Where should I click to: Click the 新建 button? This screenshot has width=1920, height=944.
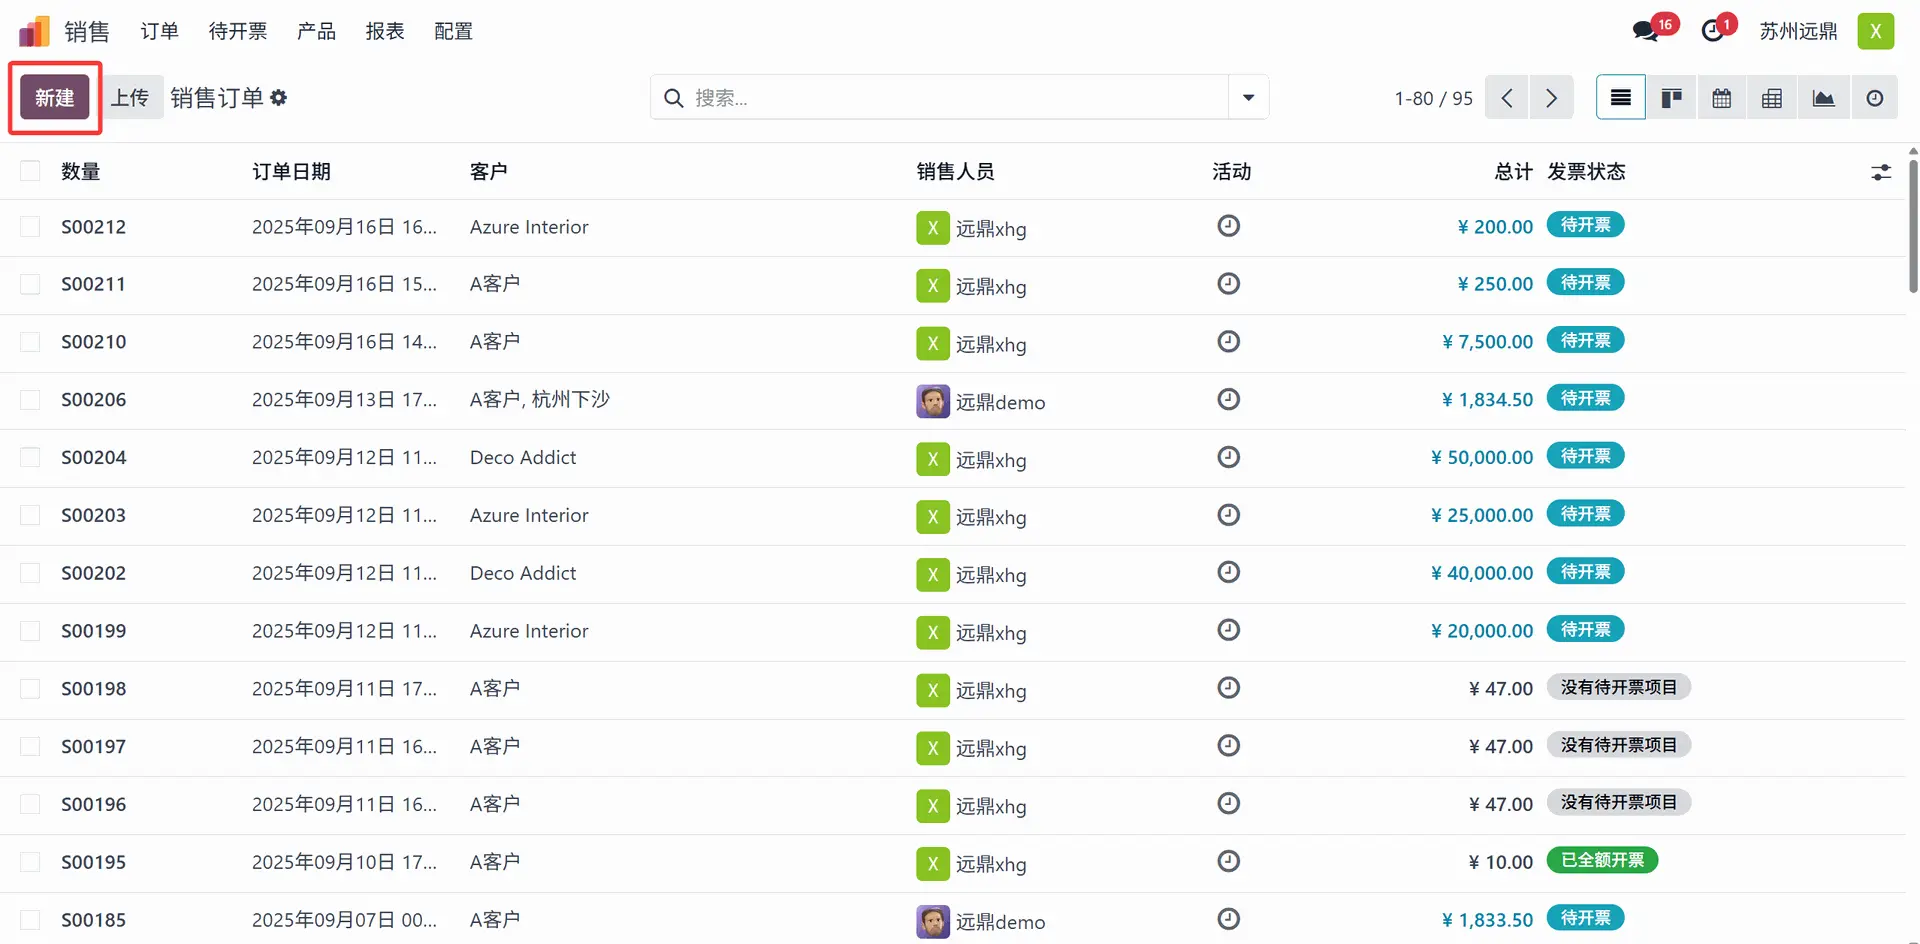[x=55, y=98]
